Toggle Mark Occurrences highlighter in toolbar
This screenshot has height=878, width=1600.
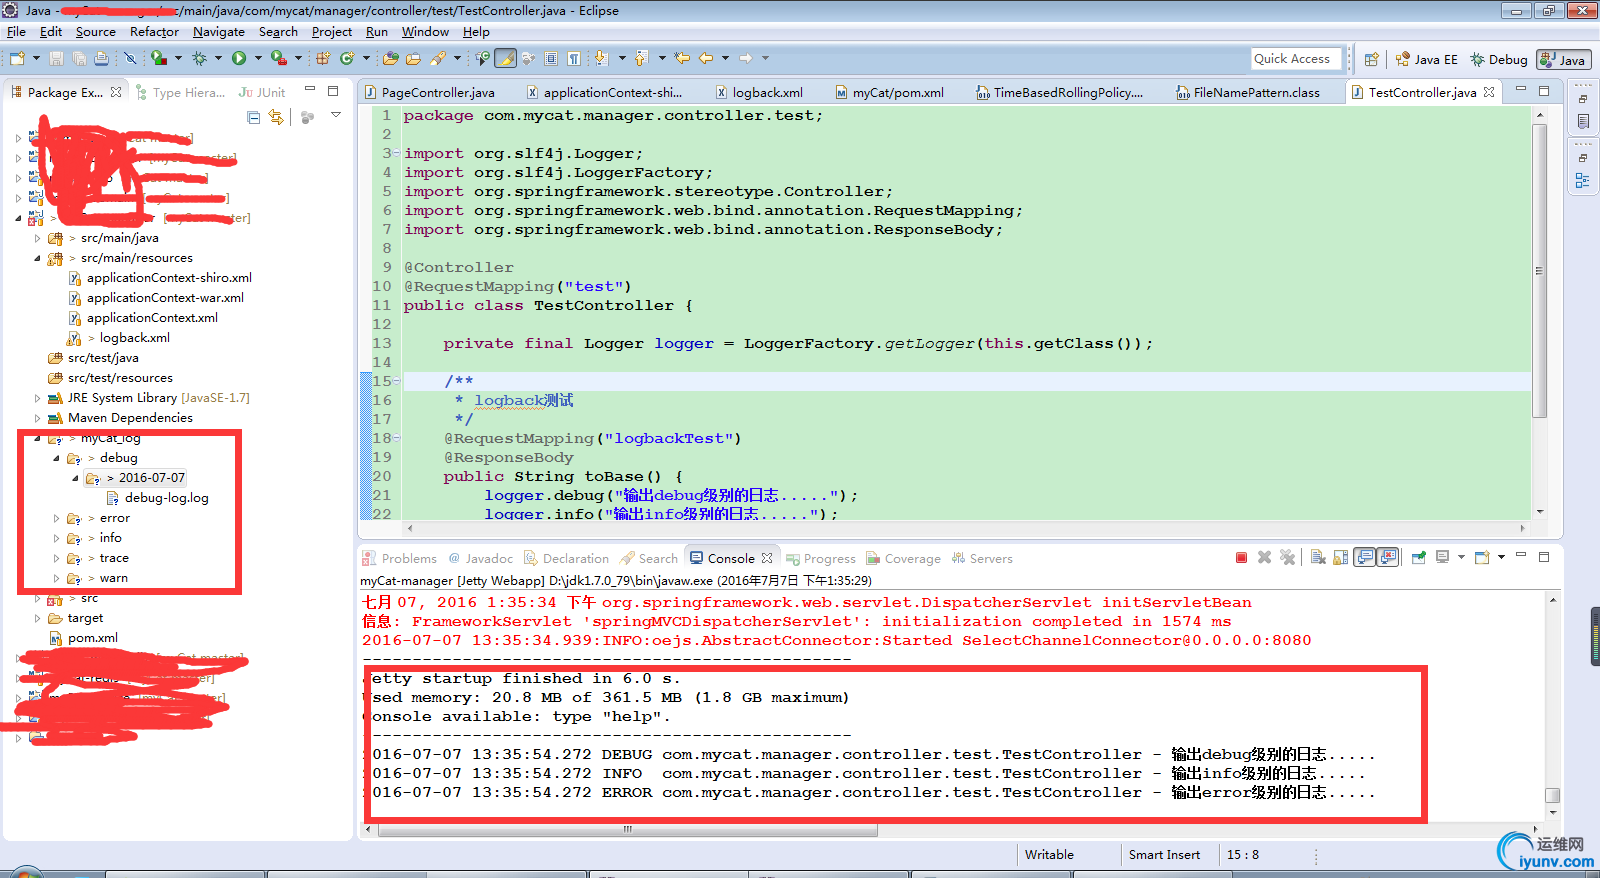point(506,59)
